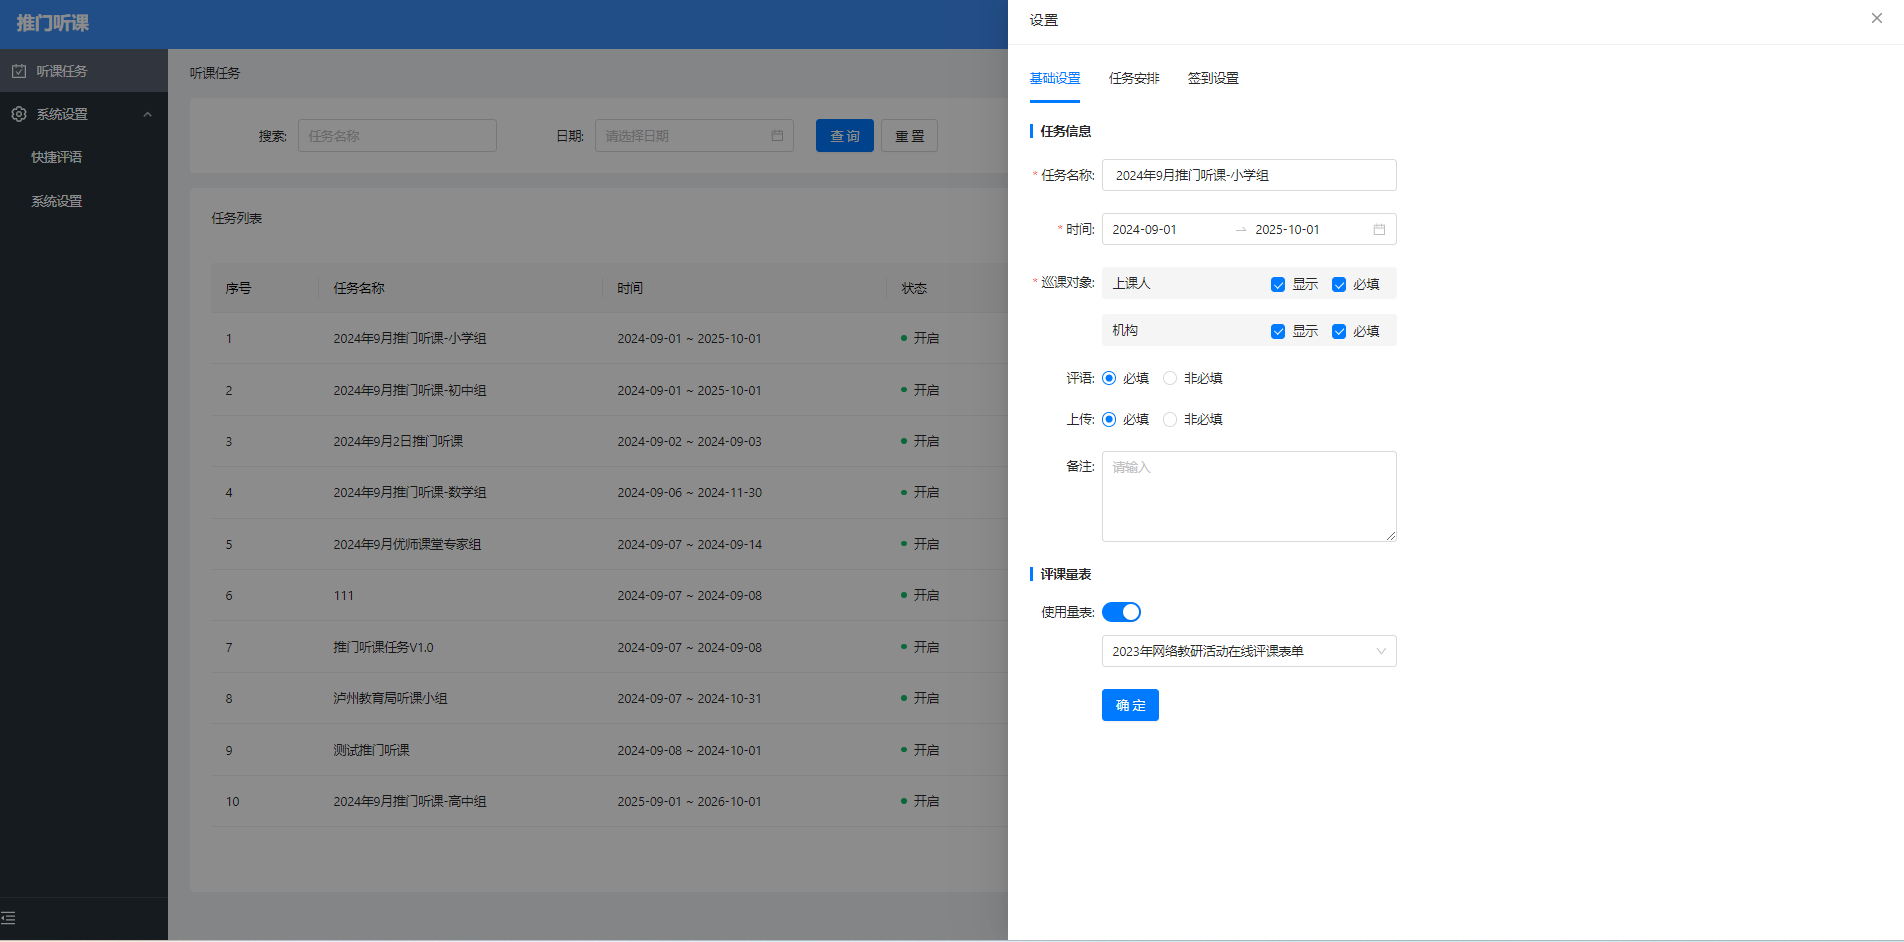
Task: Select 非必填 radio for 评语
Action: click(1170, 378)
